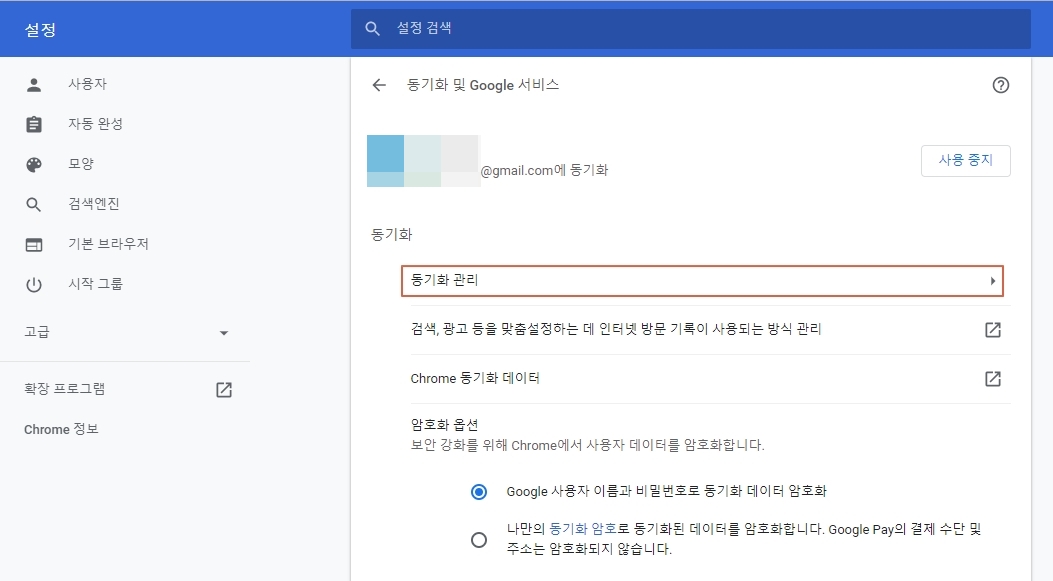Screen dimensions: 1053x581
Task: Open Chrome 정보 page
Action: tap(61, 429)
